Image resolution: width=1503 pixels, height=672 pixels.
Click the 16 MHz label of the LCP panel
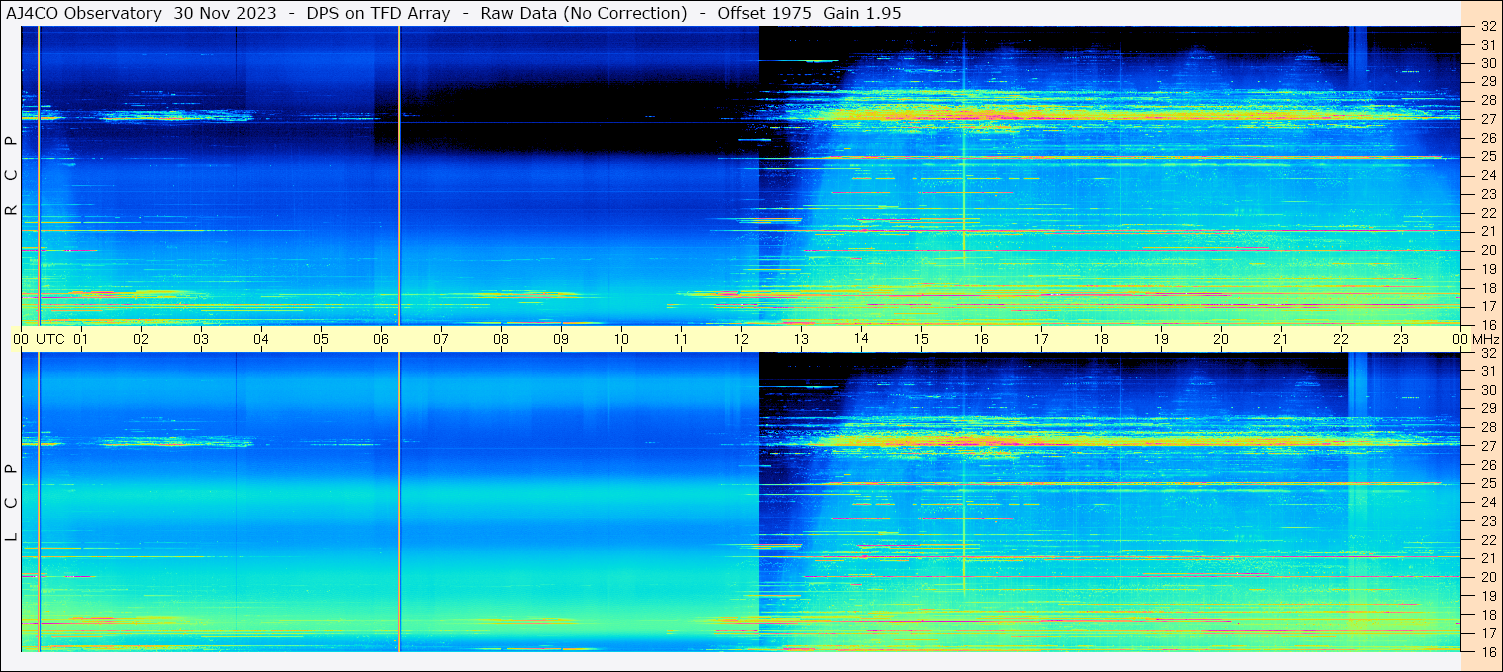coord(1487,652)
